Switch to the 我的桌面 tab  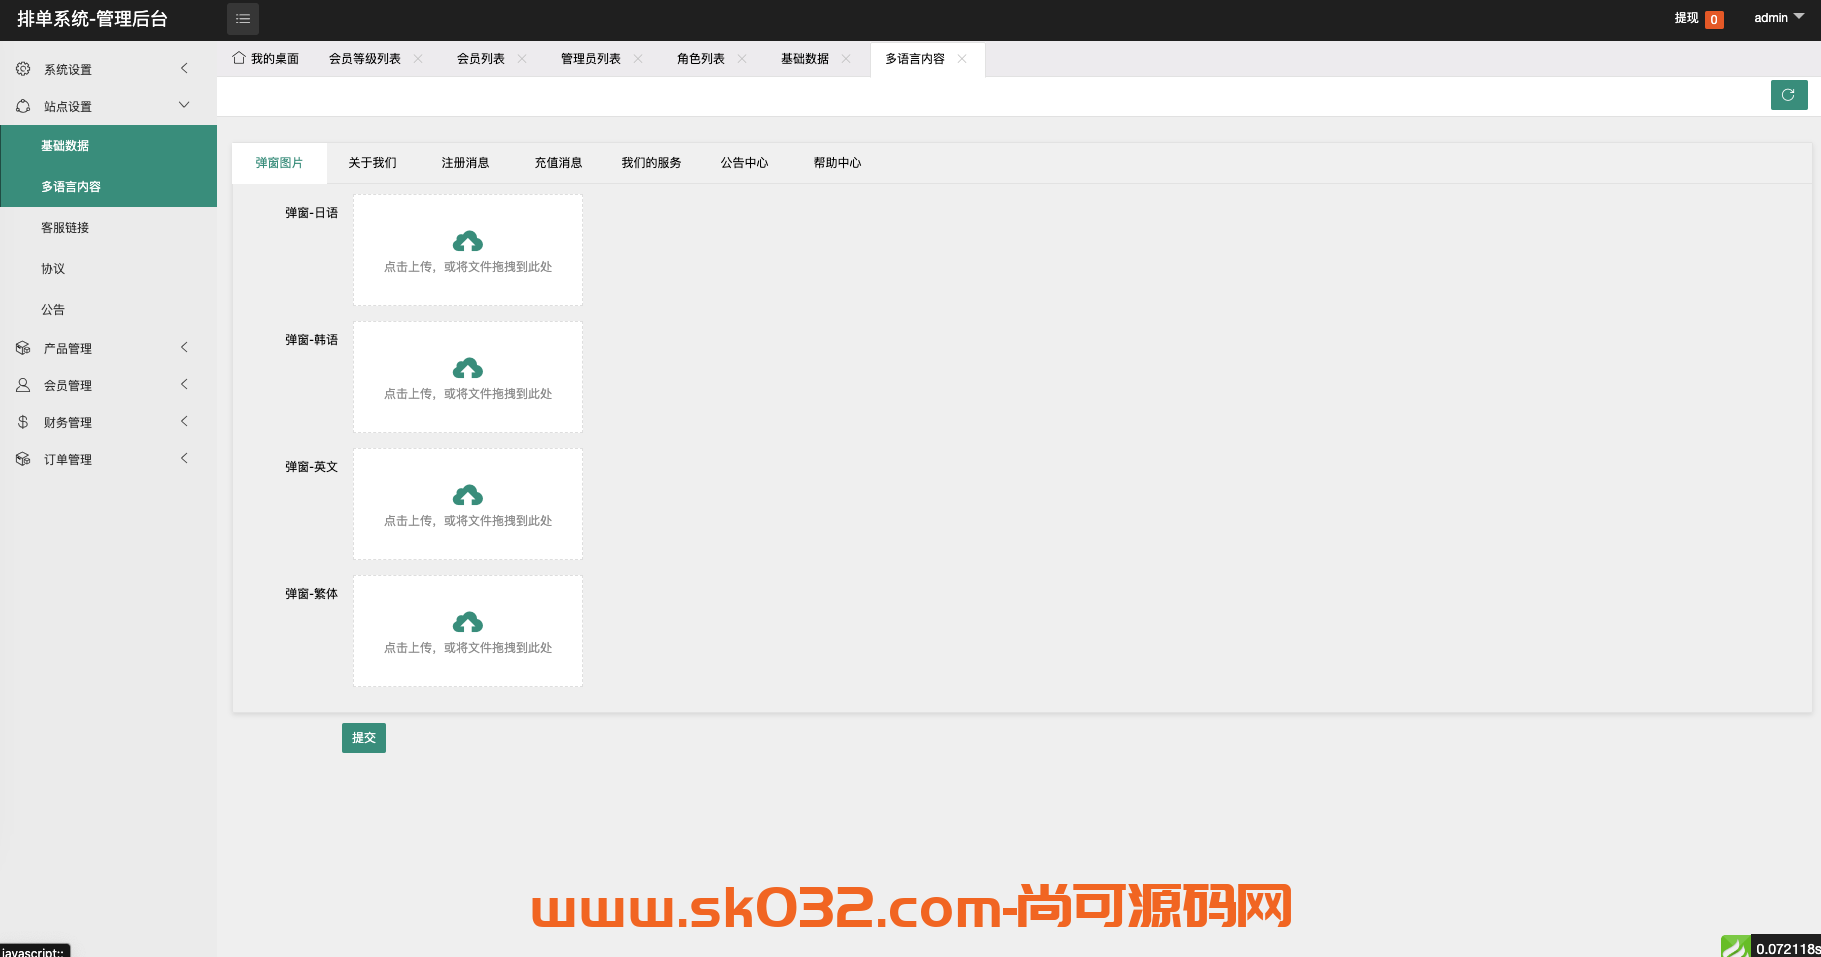[266, 59]
